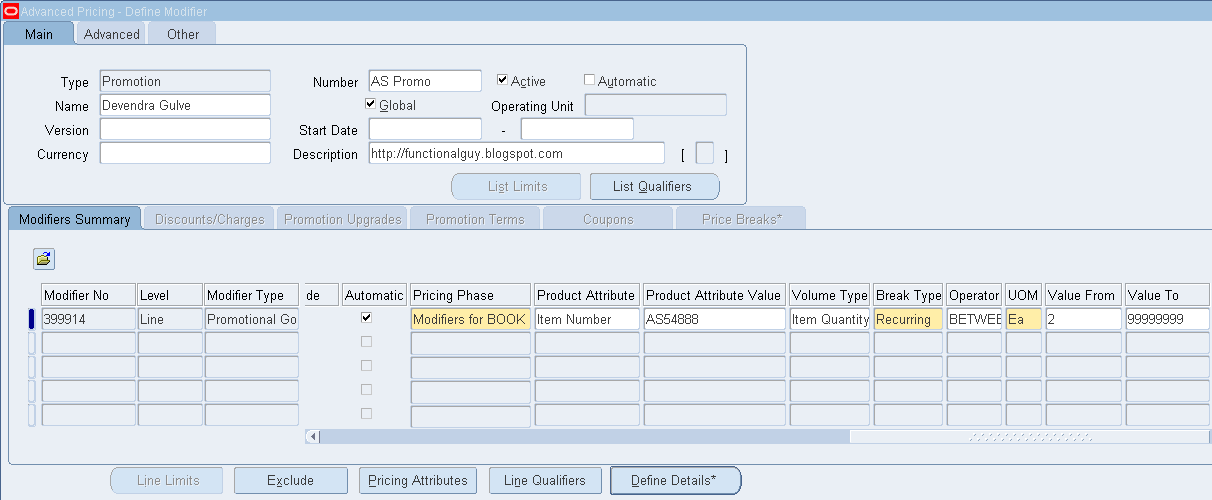
Task: Click the List Limits button
Action: click(x=516, y=187)
